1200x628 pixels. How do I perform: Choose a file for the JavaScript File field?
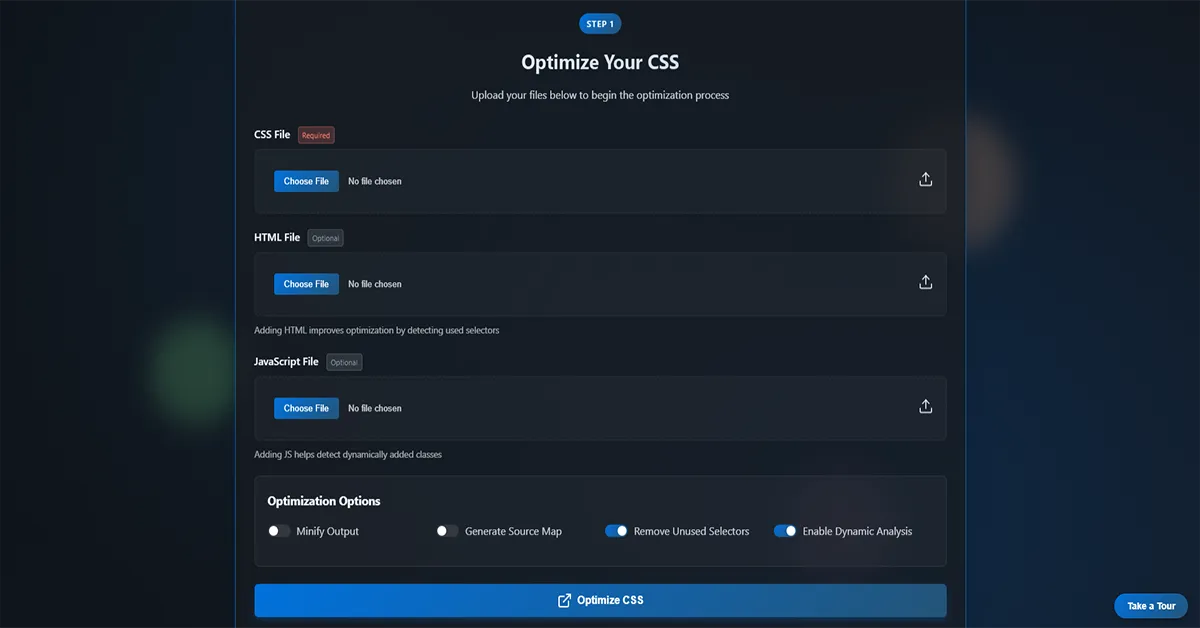[x=306, y=408]
